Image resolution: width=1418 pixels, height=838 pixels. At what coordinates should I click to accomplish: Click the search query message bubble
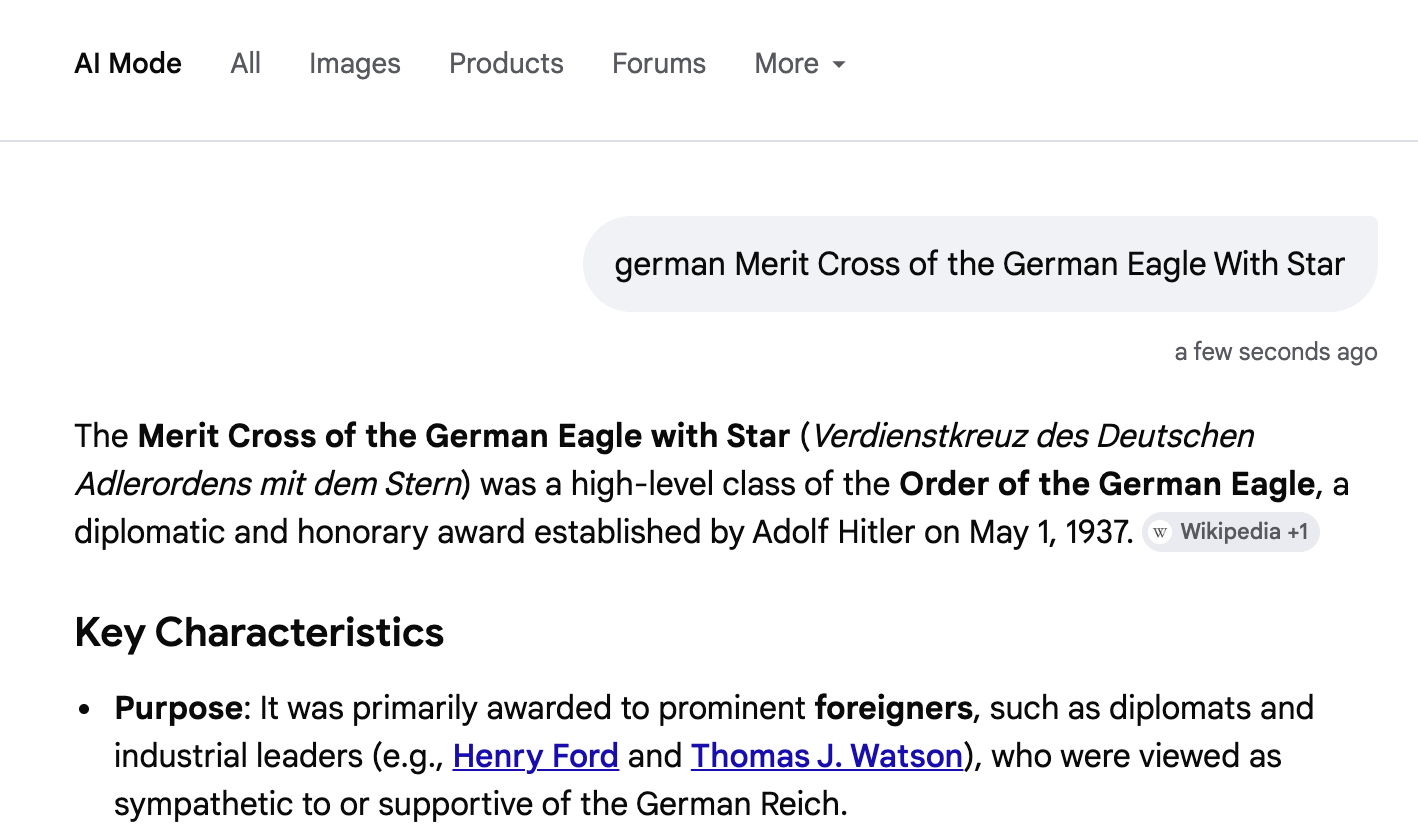979,264
